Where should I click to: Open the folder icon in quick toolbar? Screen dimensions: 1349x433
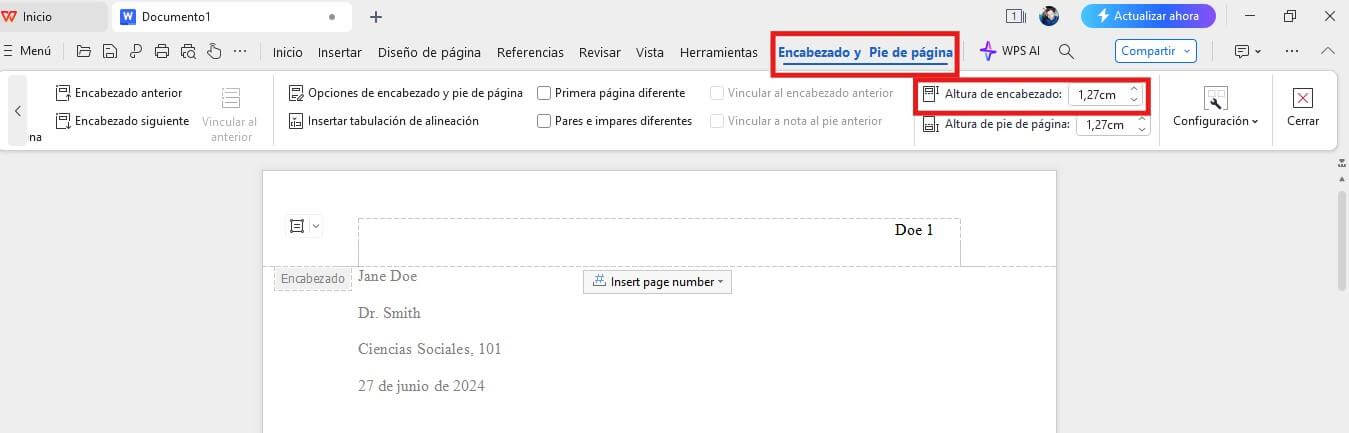[84, 51]
